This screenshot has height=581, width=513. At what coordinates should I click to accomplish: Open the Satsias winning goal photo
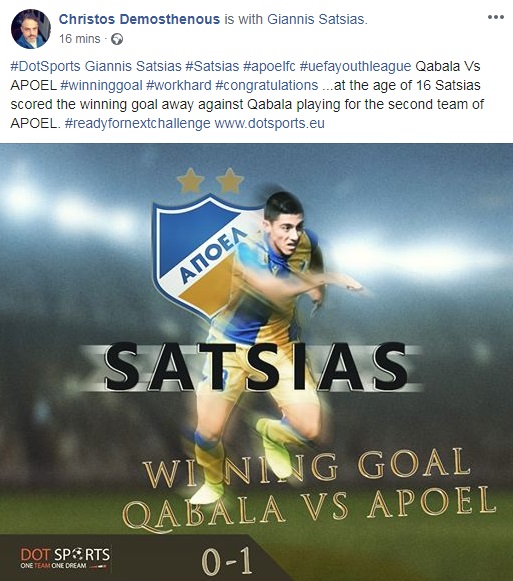256,362
